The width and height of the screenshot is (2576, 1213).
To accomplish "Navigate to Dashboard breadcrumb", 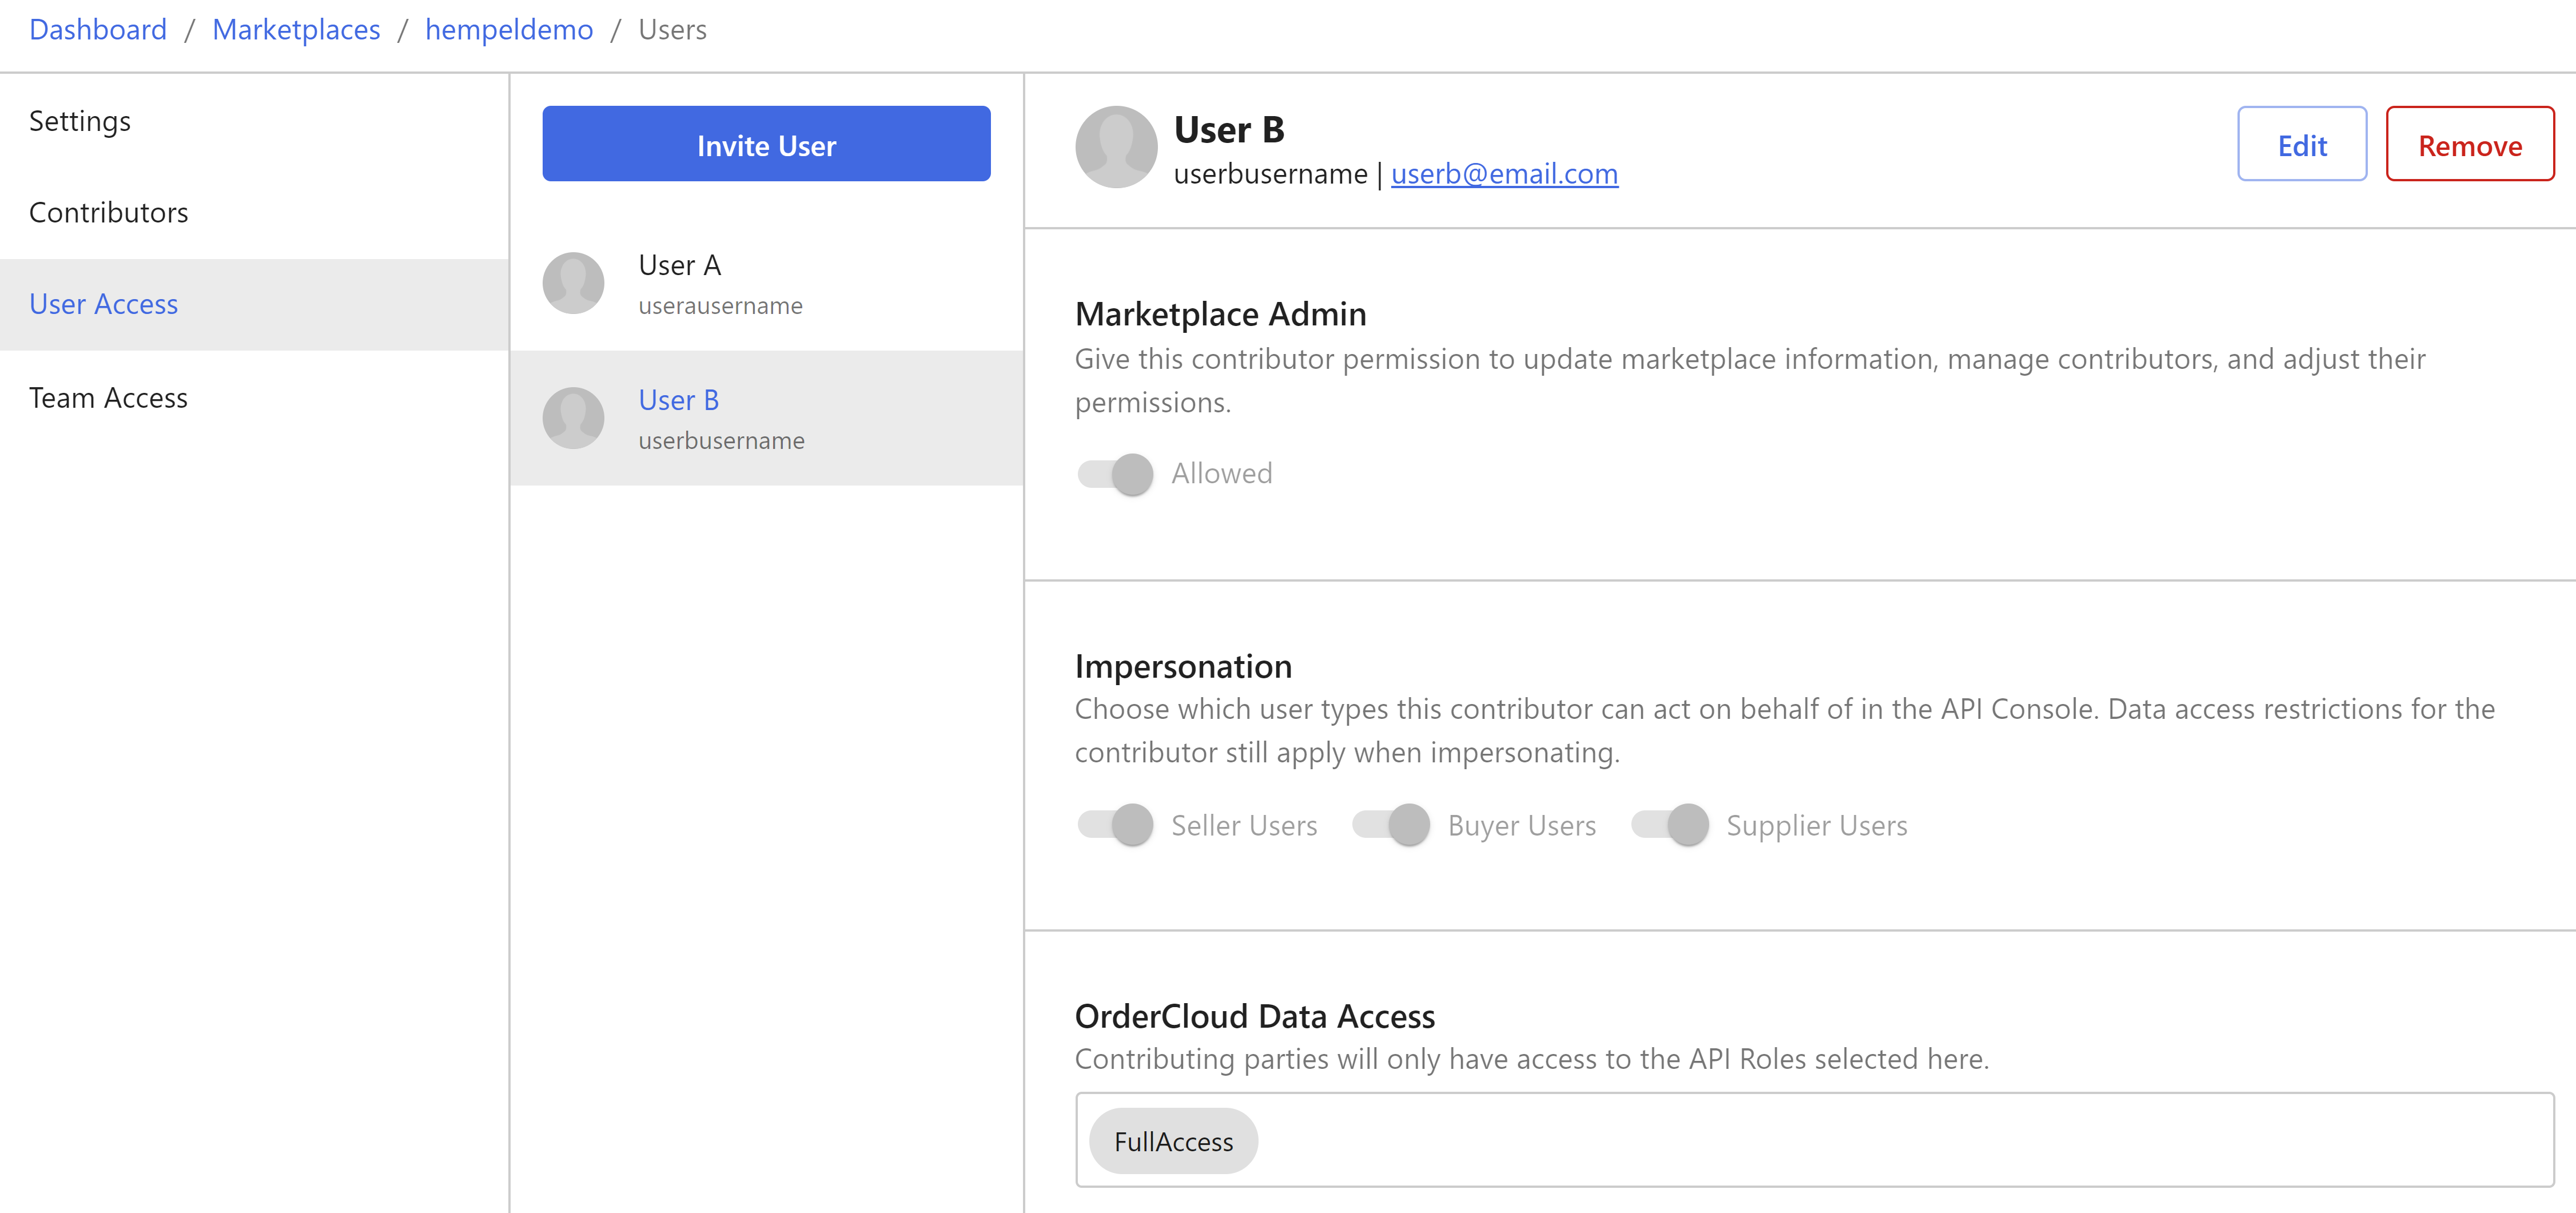I will 98,30.
